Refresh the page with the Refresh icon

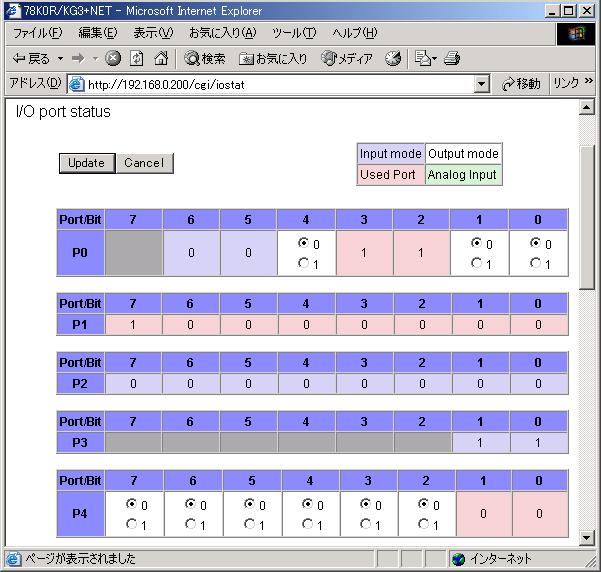(x=136, y=59)
